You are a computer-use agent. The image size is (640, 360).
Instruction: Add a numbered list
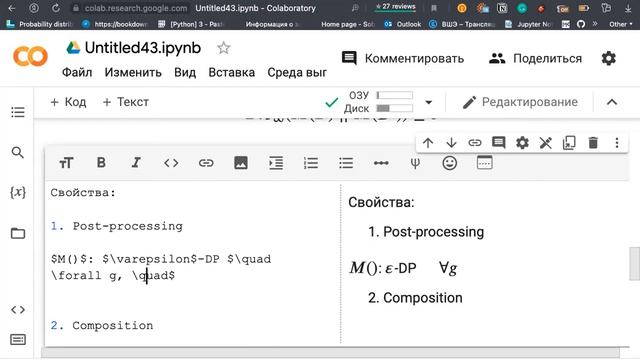(311, 163)
